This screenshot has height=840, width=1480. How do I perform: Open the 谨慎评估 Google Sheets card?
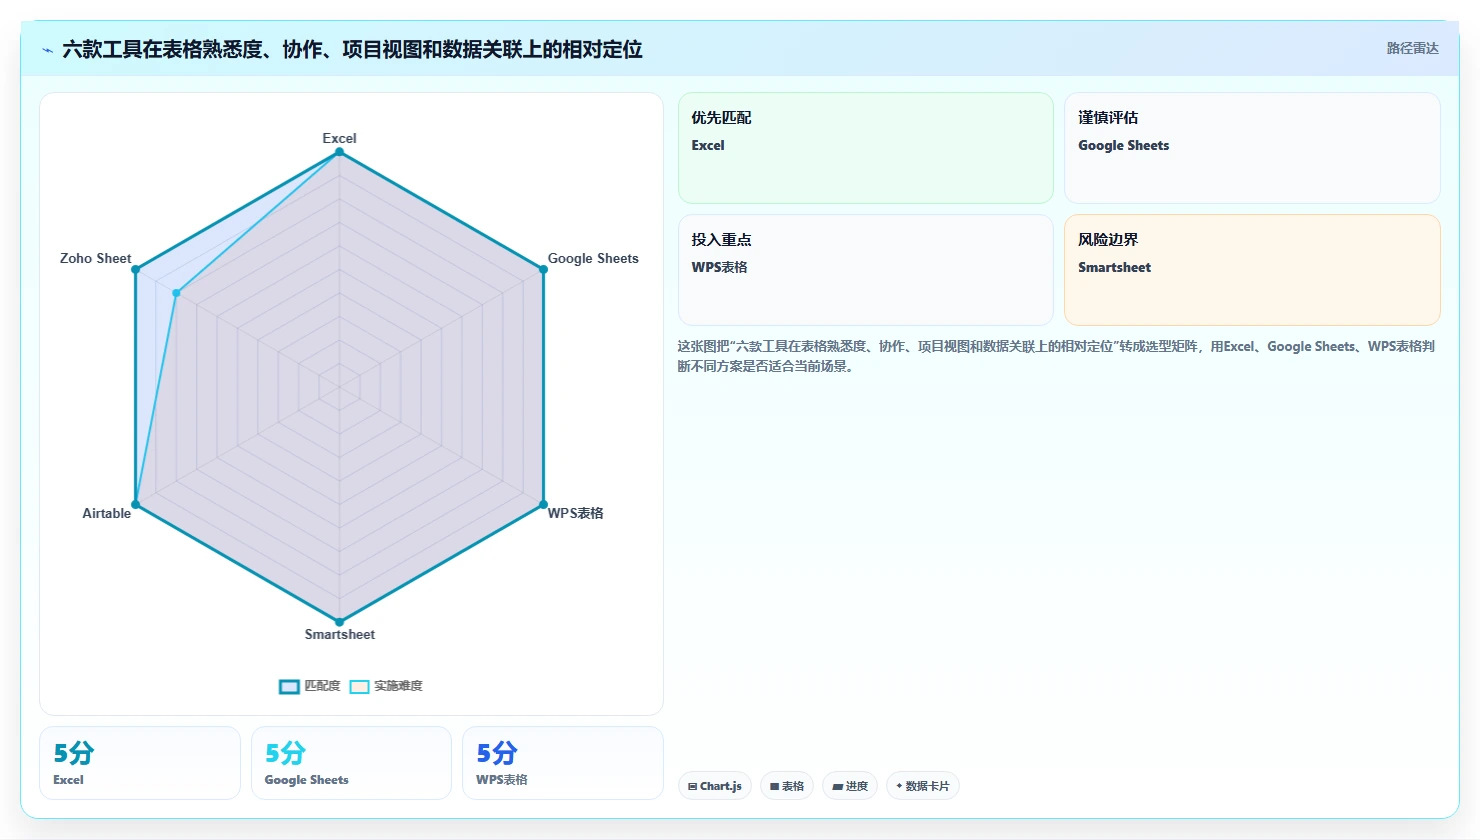coord(1252,148)
